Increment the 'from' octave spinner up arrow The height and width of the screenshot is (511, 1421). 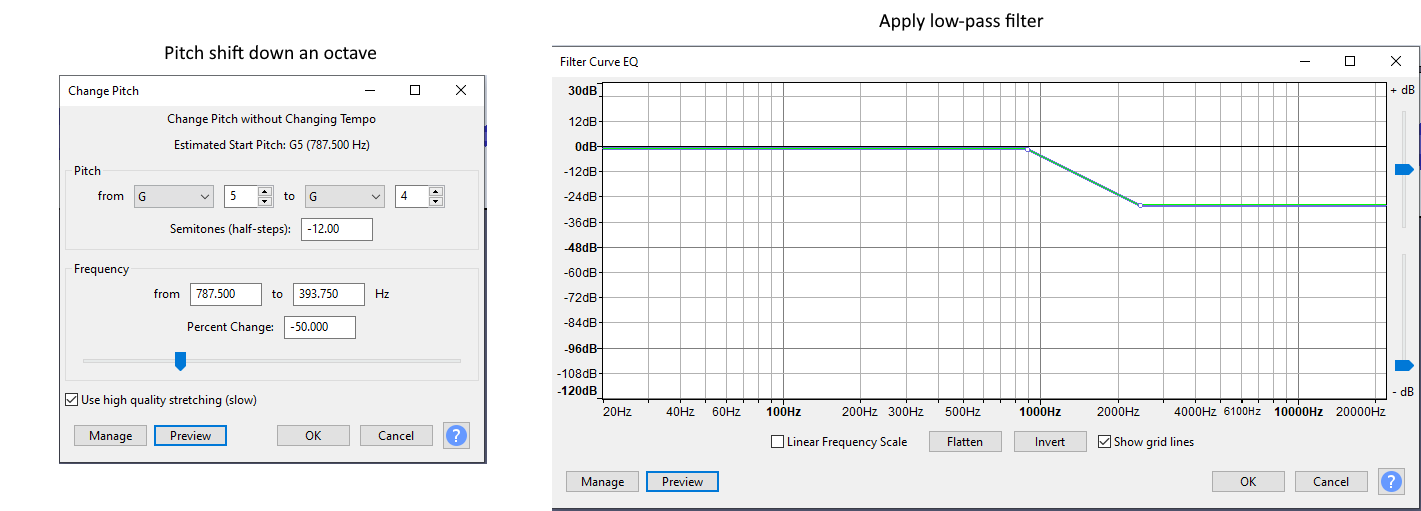pos(265,192)
